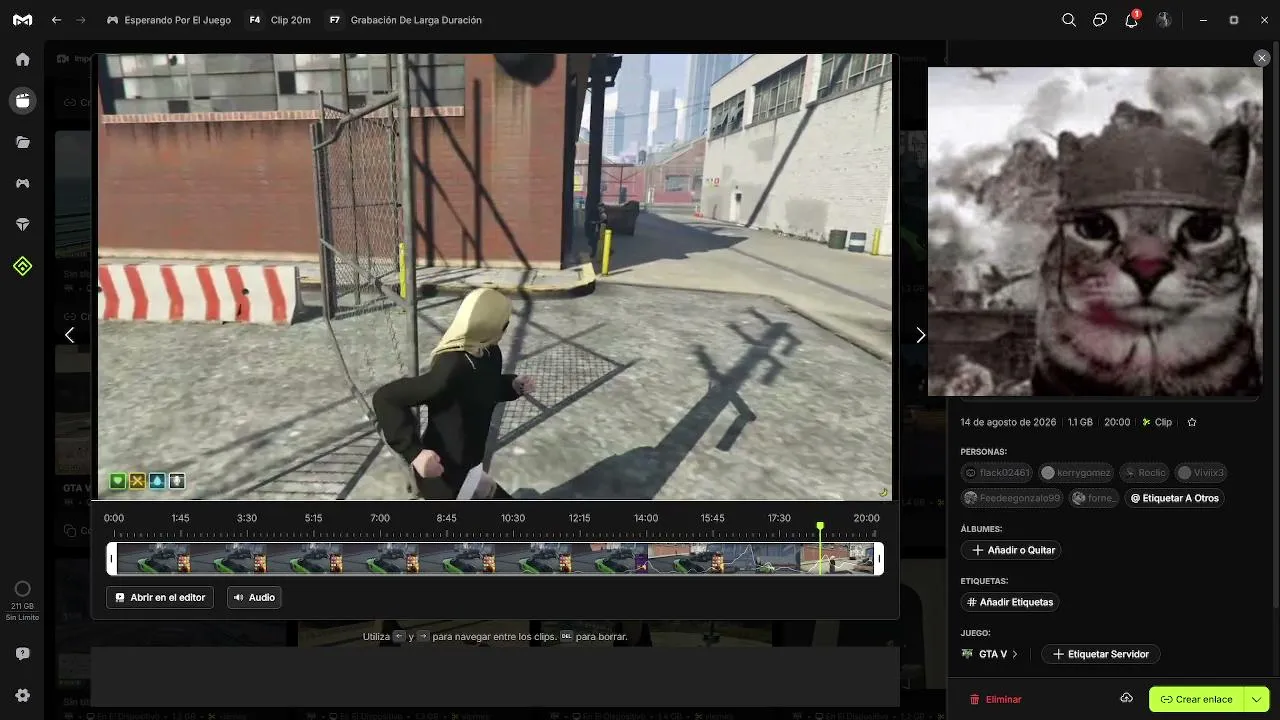Open the friends chat icon
1280x720 pixels.
[x=1100, y=20]
